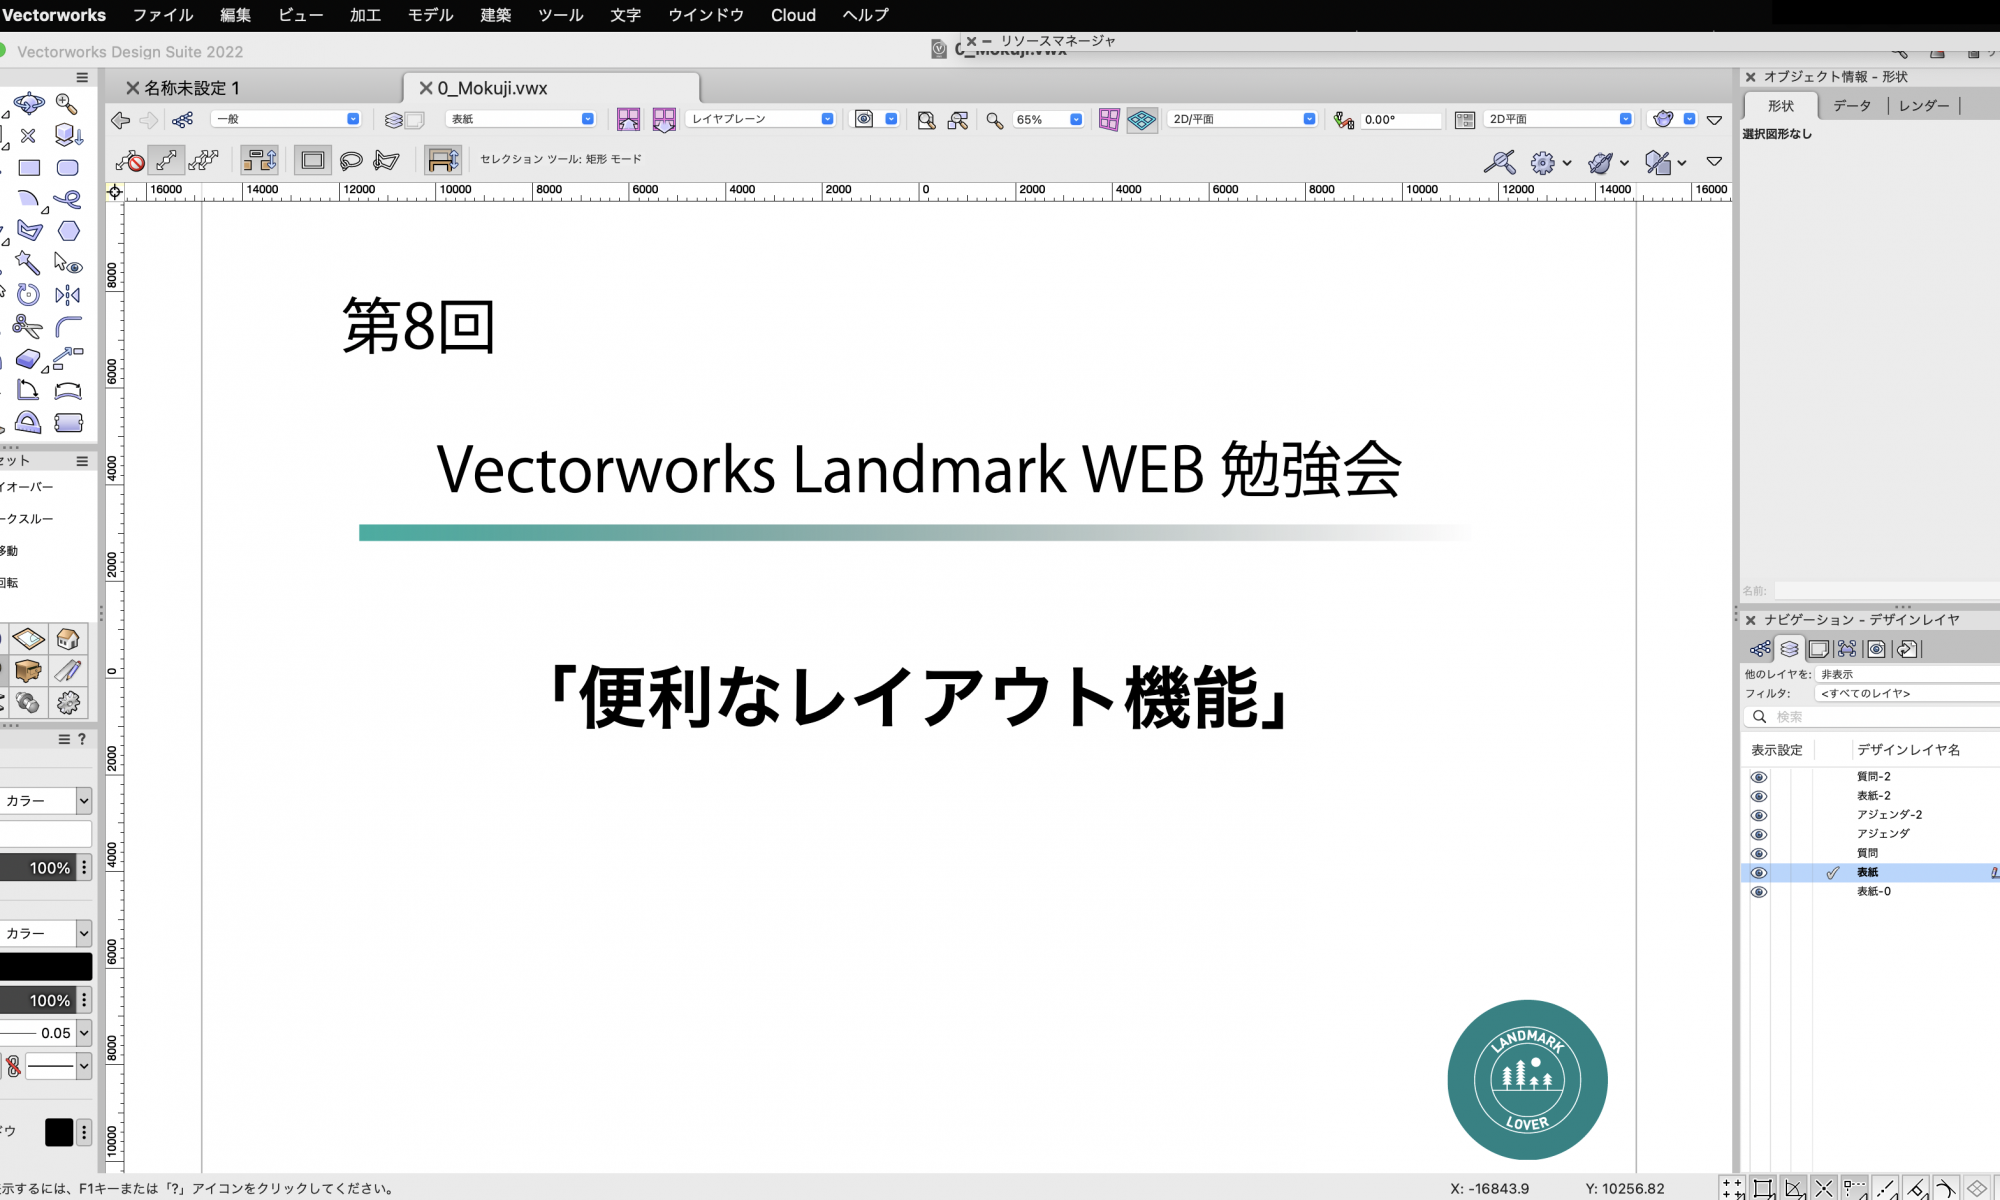Choose the Rounded Rectangle tool

tap(67, 167)
